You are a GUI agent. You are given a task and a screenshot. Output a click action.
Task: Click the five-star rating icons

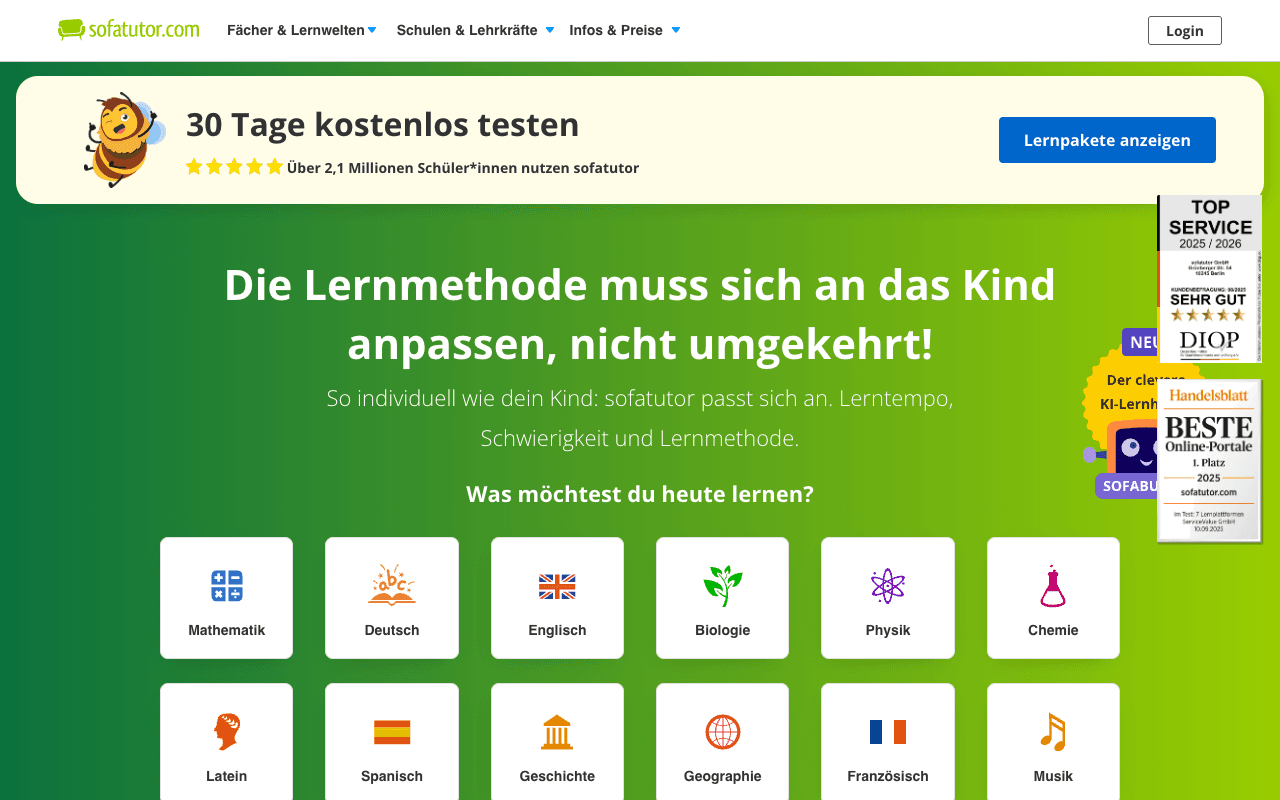click(235, 167)
